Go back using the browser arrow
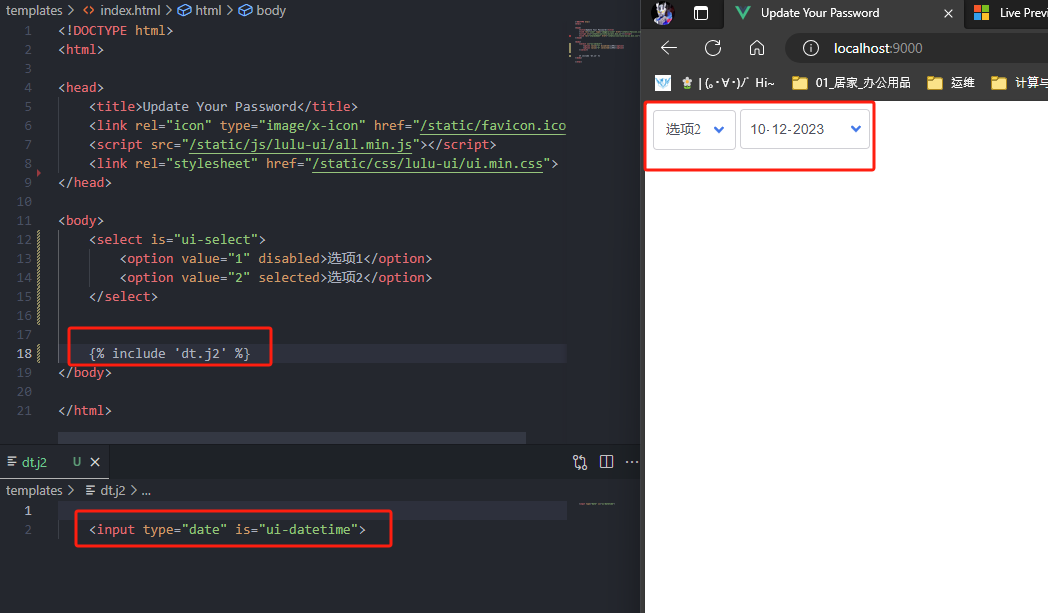This screenshot has height=613, width=1048. [669, 48]
